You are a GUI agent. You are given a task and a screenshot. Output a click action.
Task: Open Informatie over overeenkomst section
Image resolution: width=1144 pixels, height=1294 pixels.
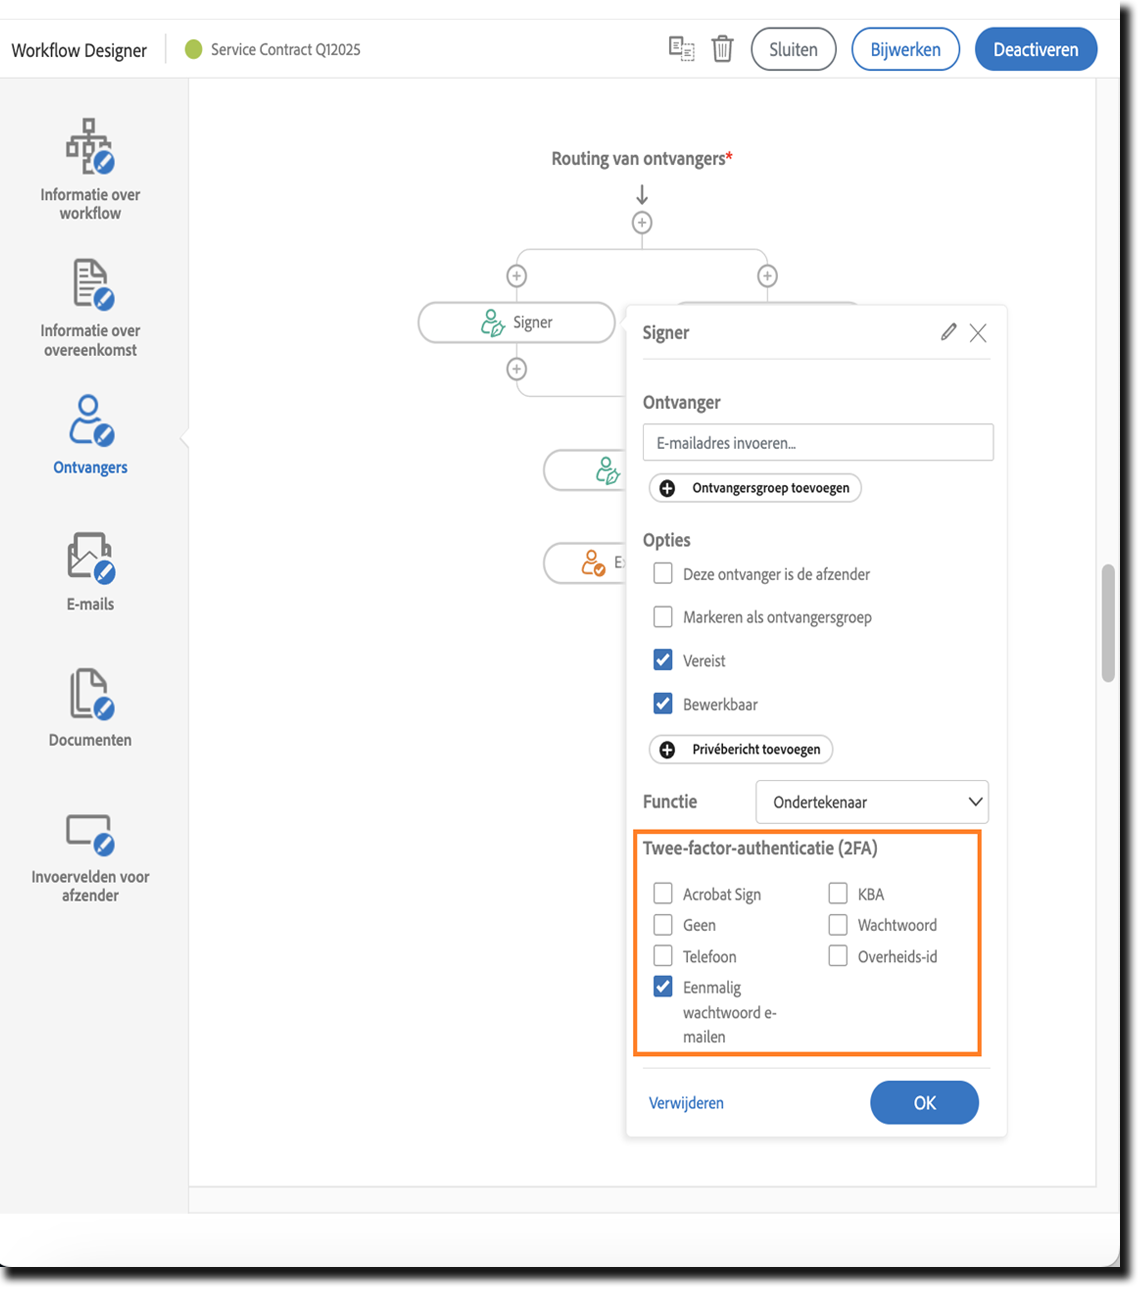(90, 307)
